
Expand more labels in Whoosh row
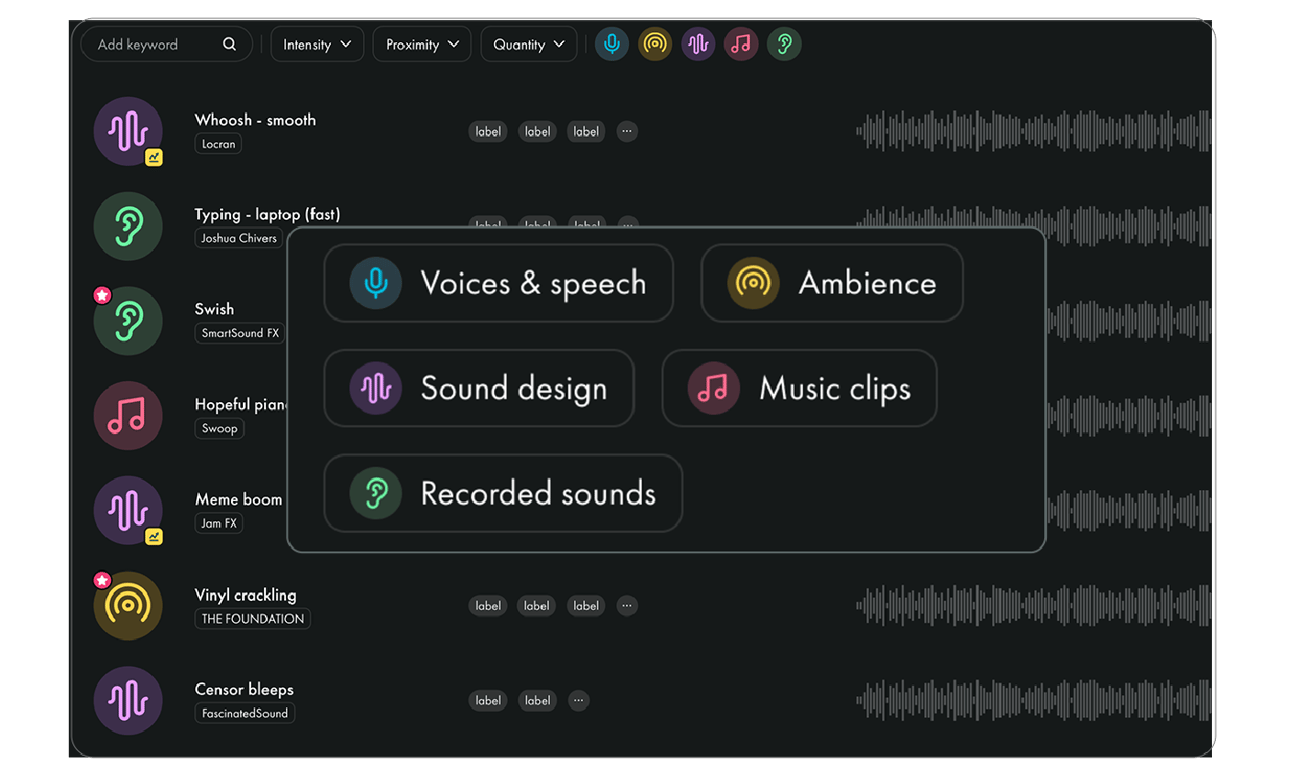(x=627, y=131)
